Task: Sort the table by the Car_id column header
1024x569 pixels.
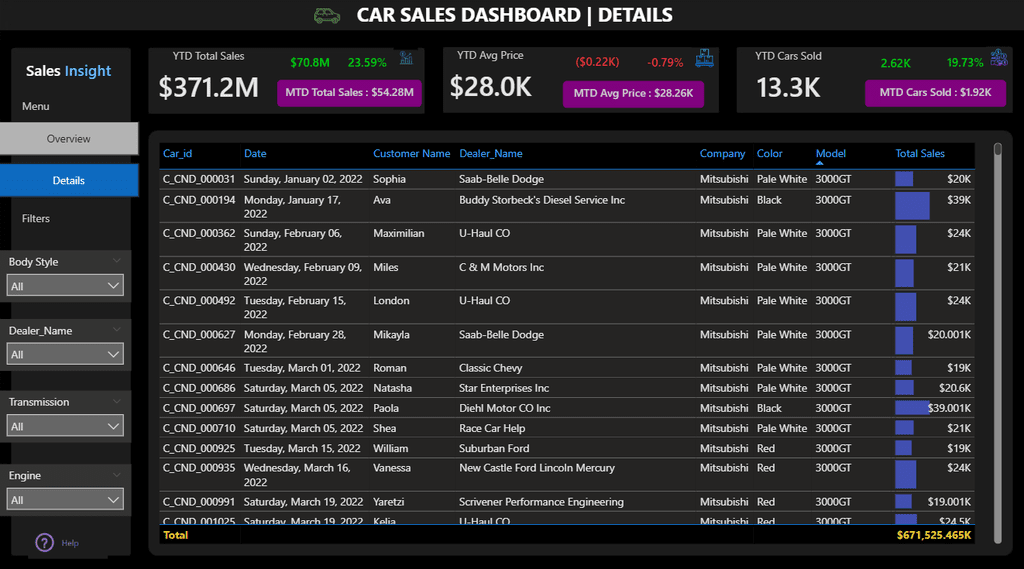Action: (x=178, y=154)
